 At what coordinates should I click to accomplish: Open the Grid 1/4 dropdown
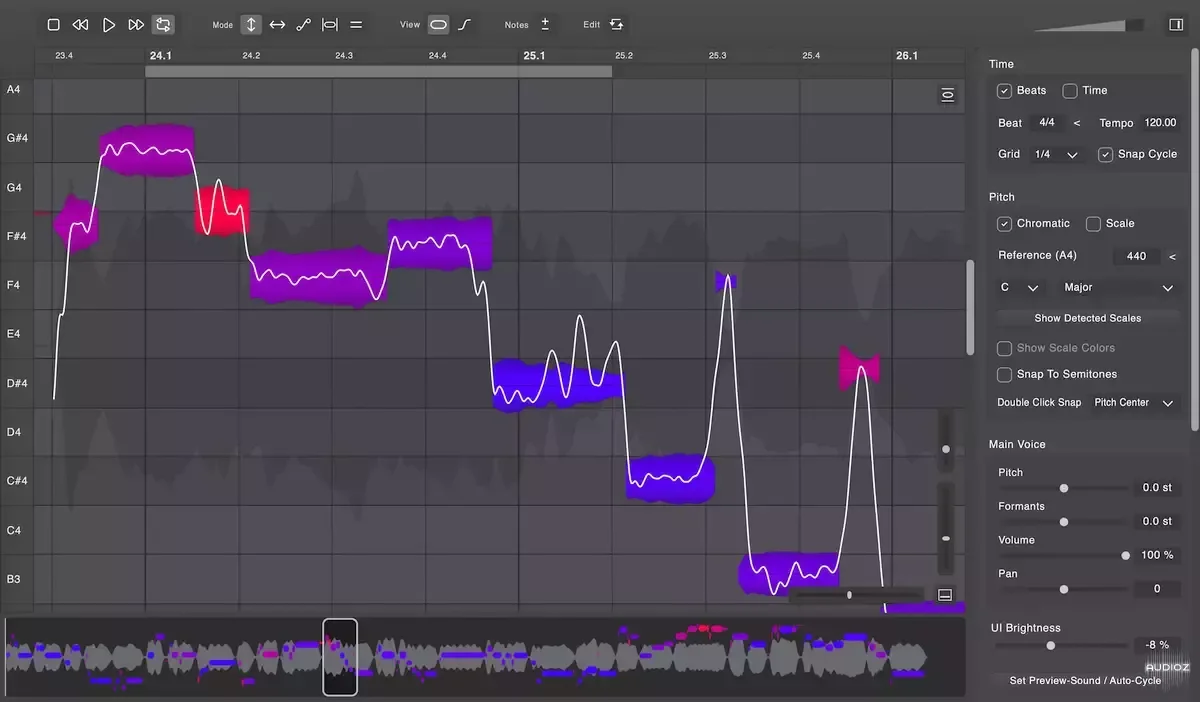tap(1055, 155)
